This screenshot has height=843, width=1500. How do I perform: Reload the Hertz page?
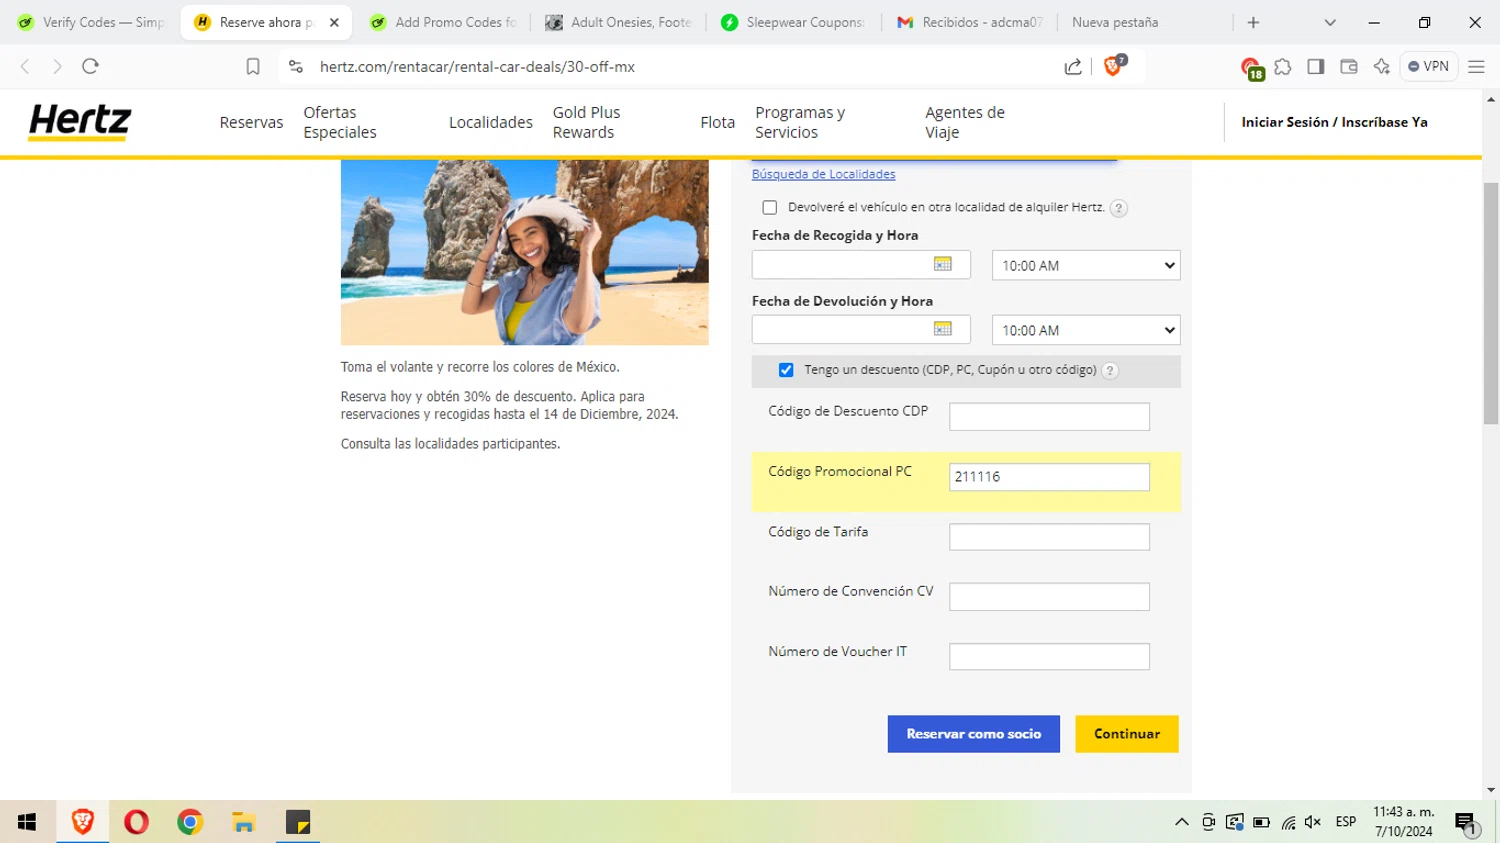pos(90,66)
